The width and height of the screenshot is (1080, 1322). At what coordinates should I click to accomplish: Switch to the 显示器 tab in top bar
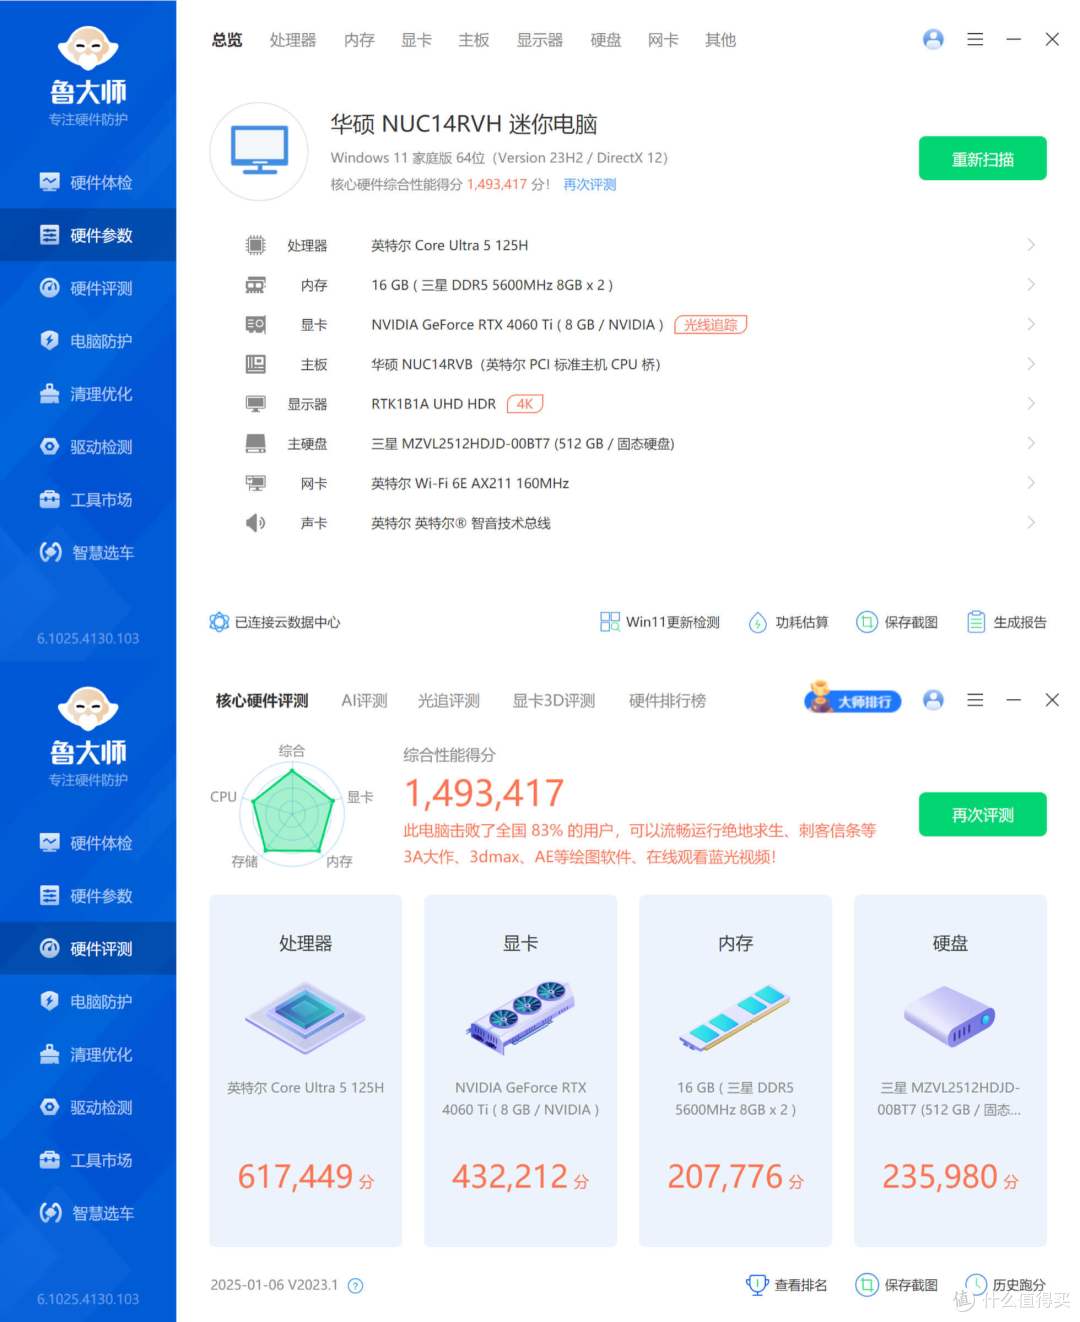540,40
